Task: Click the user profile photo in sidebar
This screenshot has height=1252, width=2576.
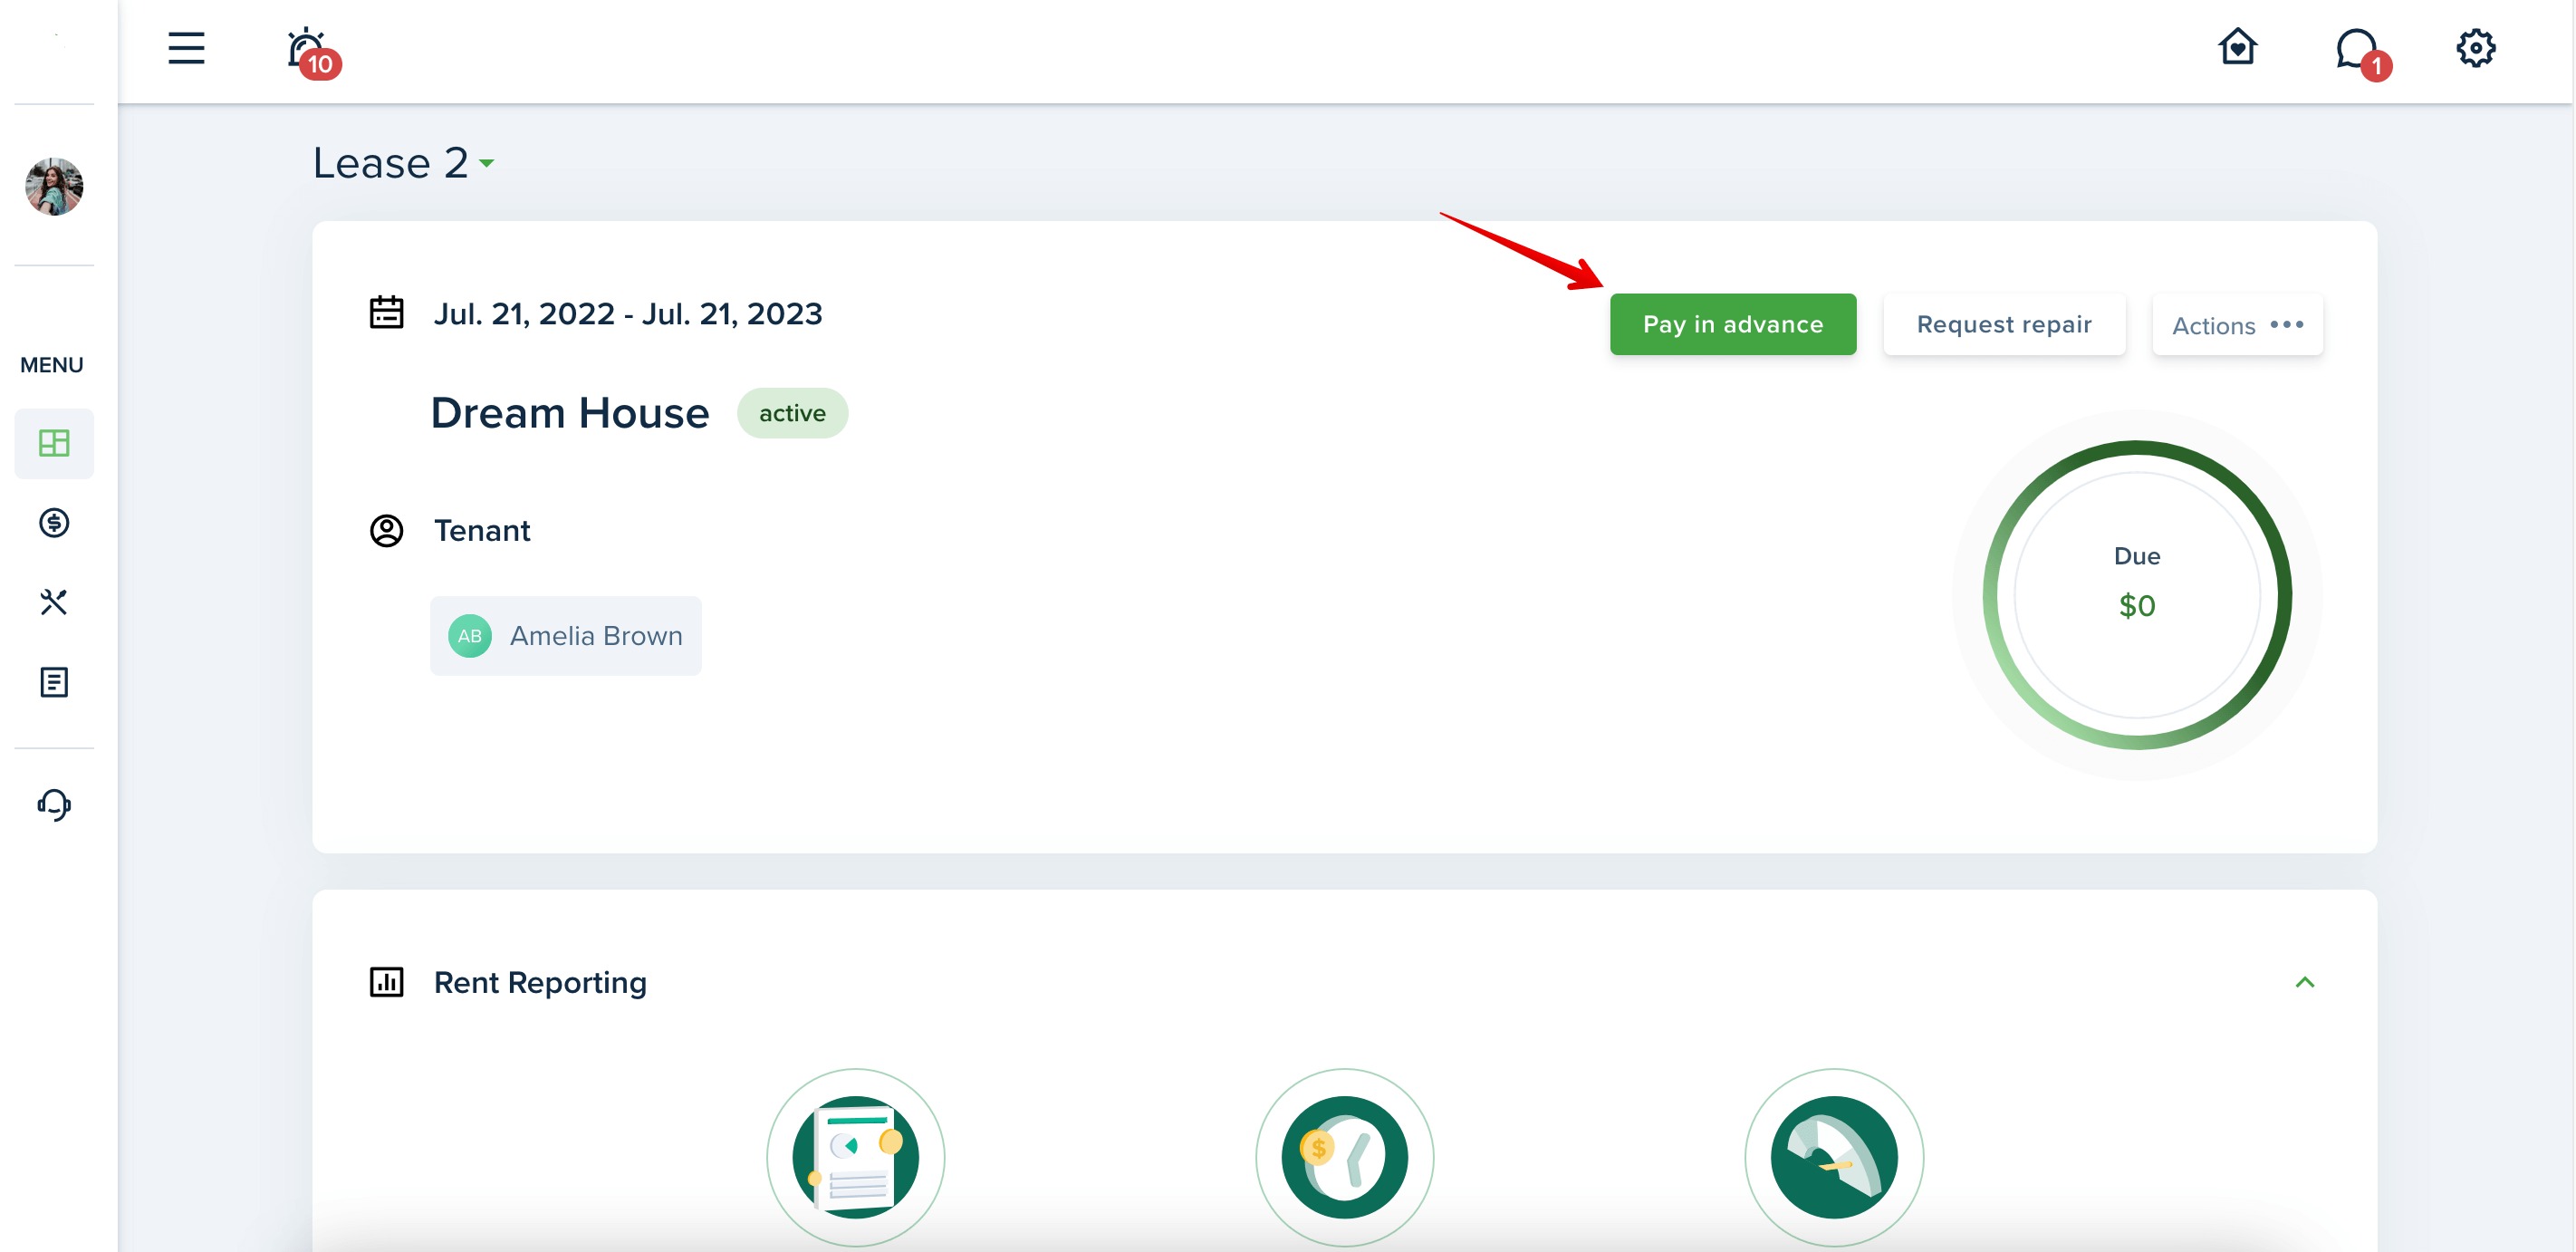Action: click(x=54, y=186)
